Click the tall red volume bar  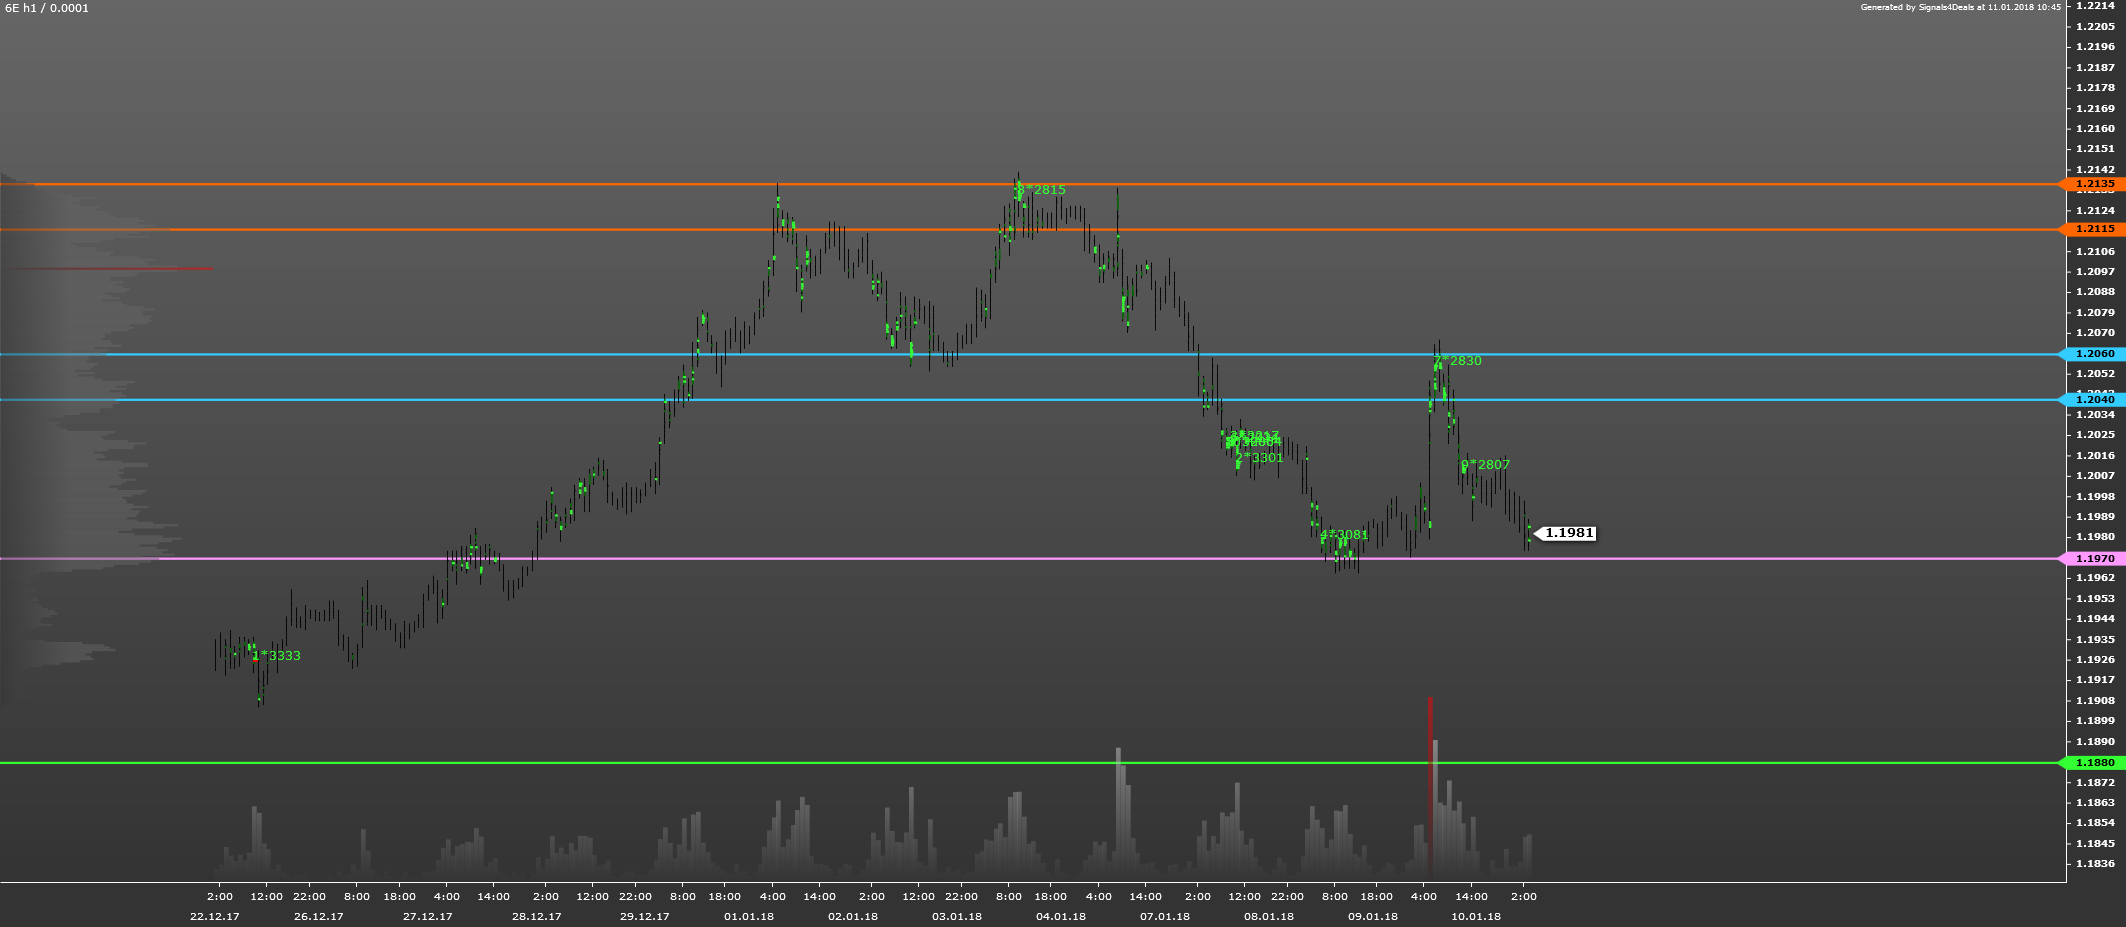coord(1430,790)
